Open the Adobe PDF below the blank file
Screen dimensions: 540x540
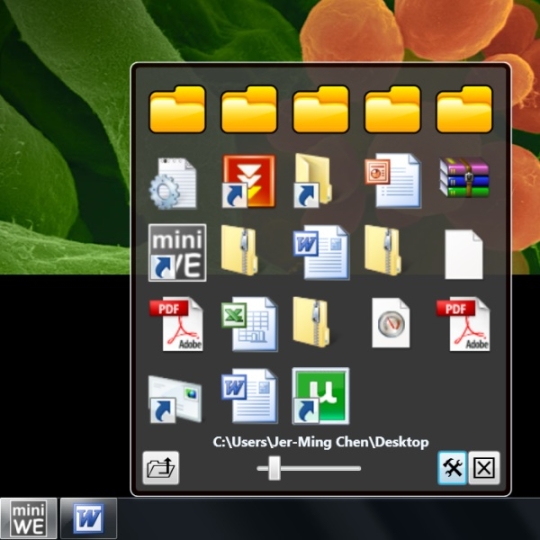point(463,324)
